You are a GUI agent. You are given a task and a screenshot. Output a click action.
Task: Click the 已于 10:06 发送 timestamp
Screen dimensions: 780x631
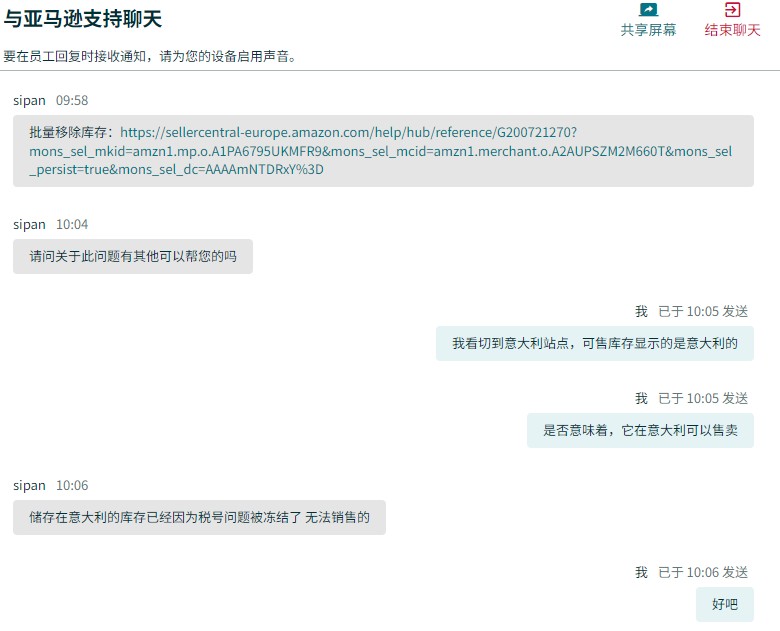(703, 573)
